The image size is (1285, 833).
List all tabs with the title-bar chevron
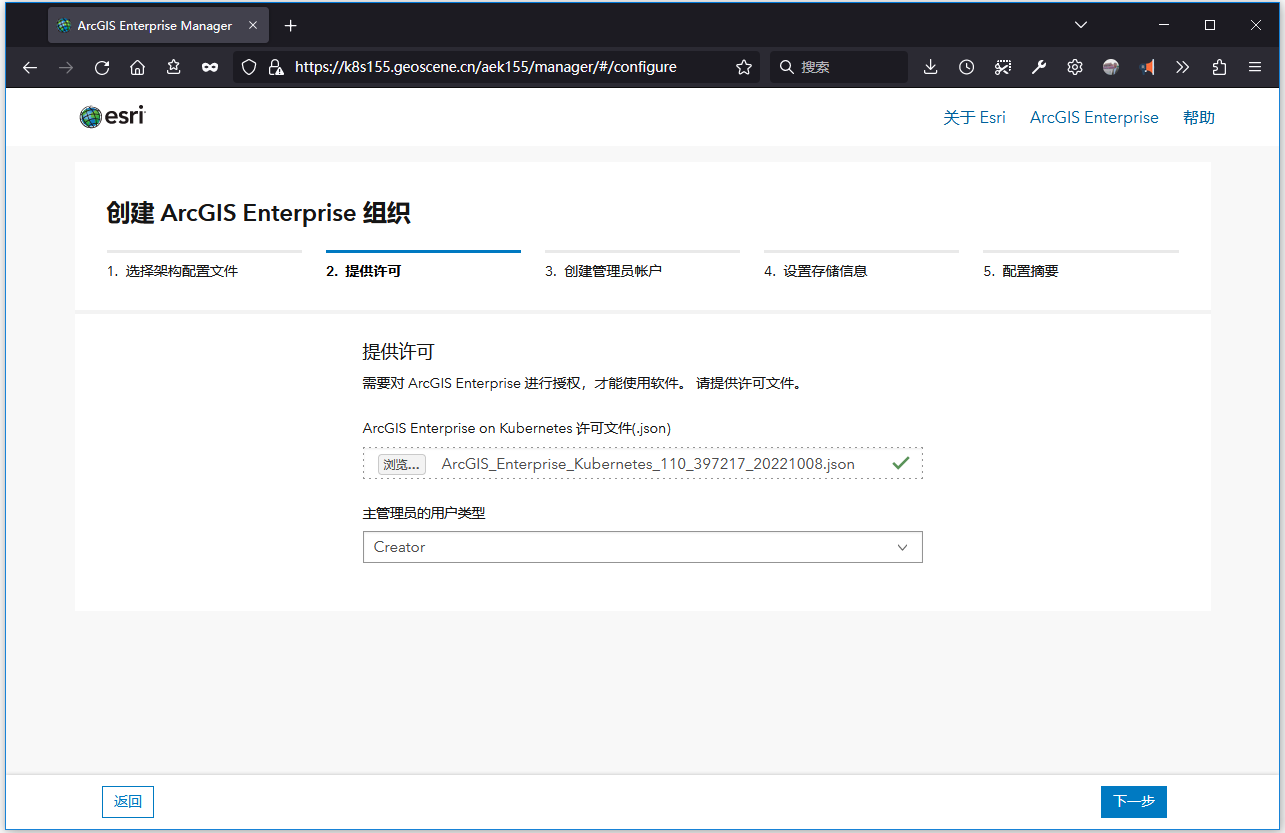click(1081, 25)
